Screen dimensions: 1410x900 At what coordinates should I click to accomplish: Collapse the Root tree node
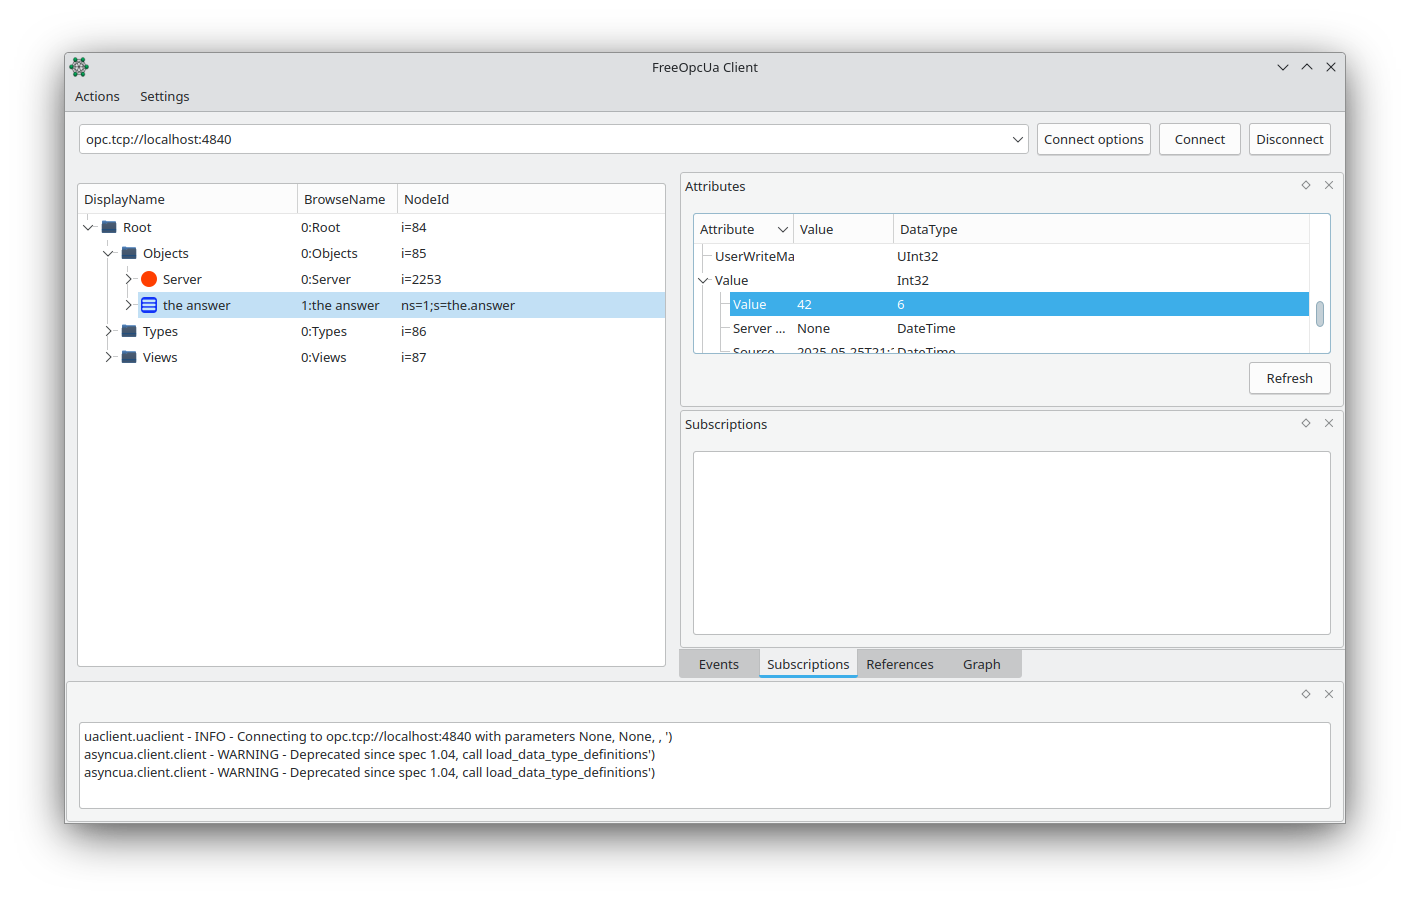[89, 227]
